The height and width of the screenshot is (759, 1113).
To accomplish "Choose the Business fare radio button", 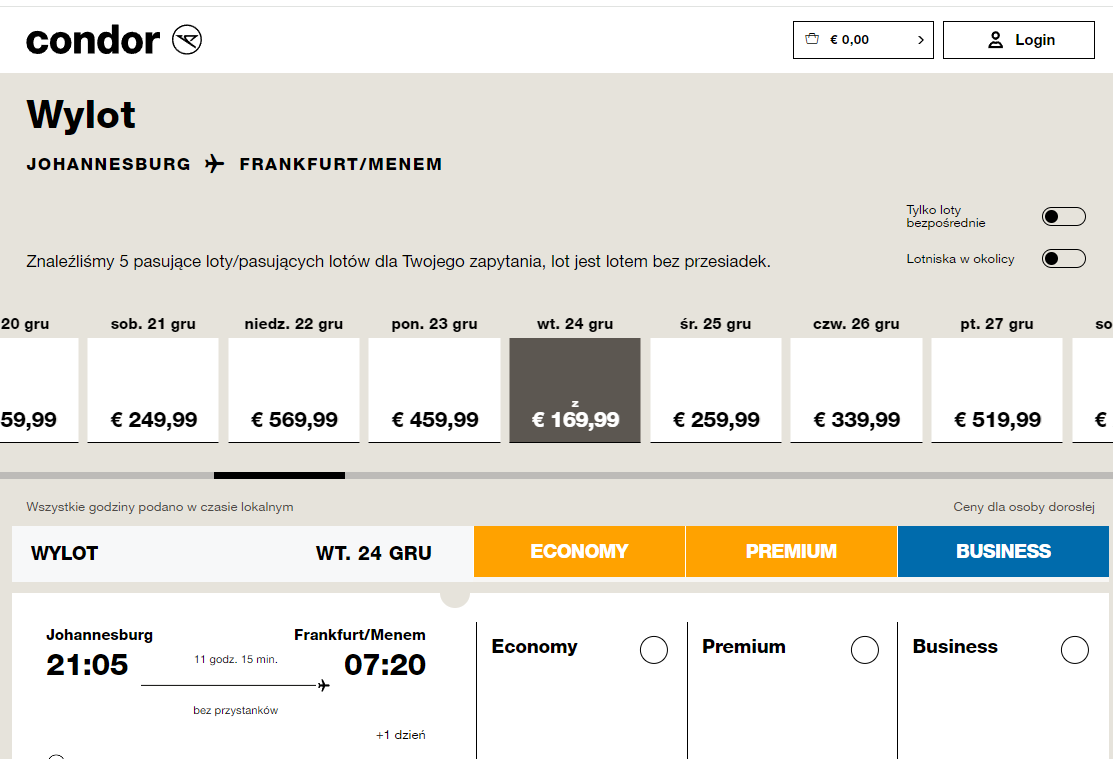I will click(1075, 650).
